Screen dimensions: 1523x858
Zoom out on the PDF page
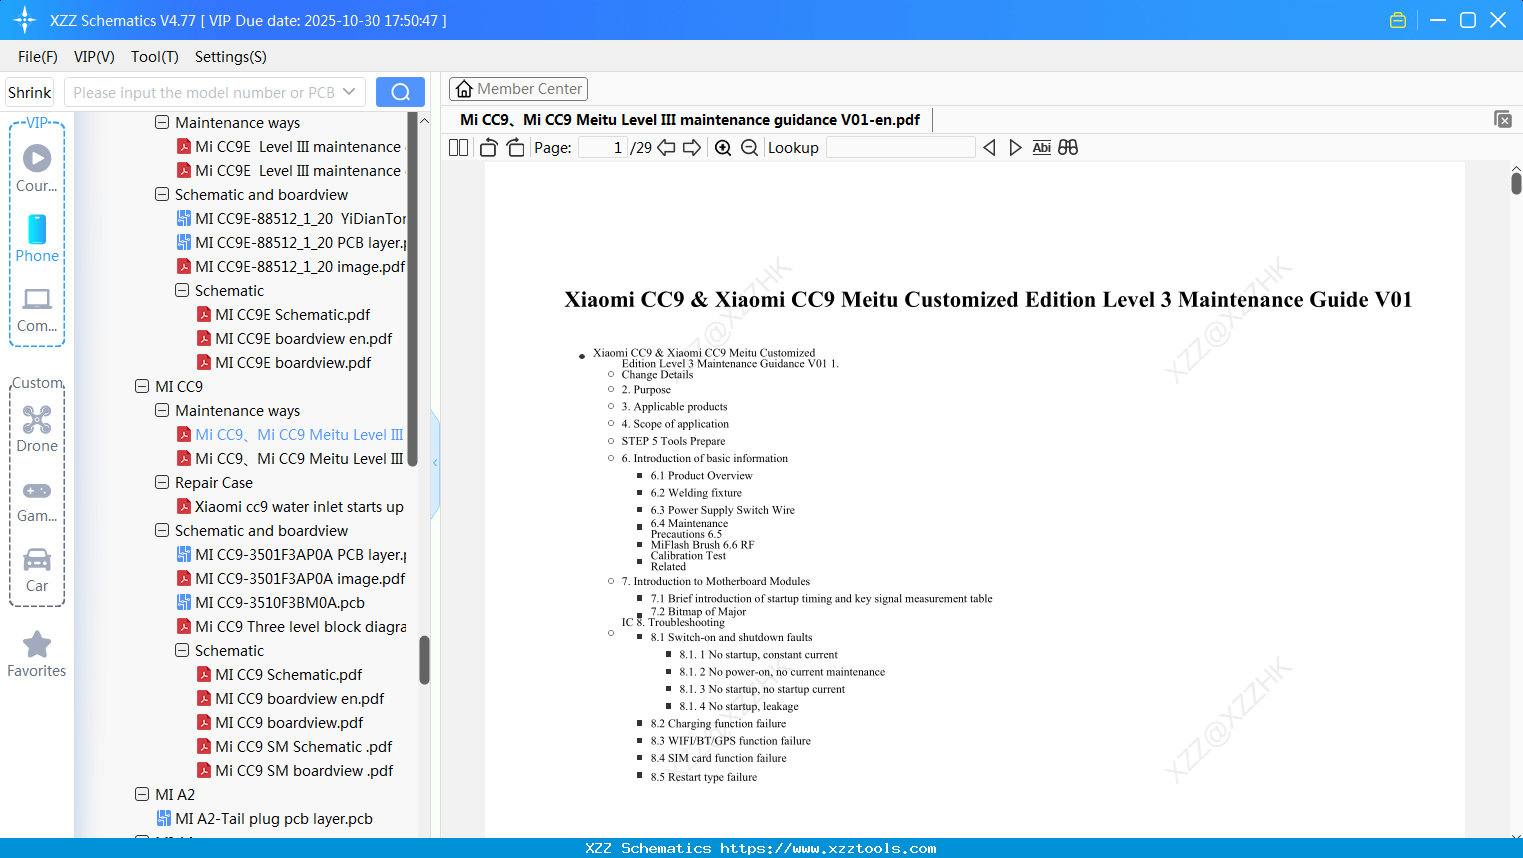pos(749,147)
